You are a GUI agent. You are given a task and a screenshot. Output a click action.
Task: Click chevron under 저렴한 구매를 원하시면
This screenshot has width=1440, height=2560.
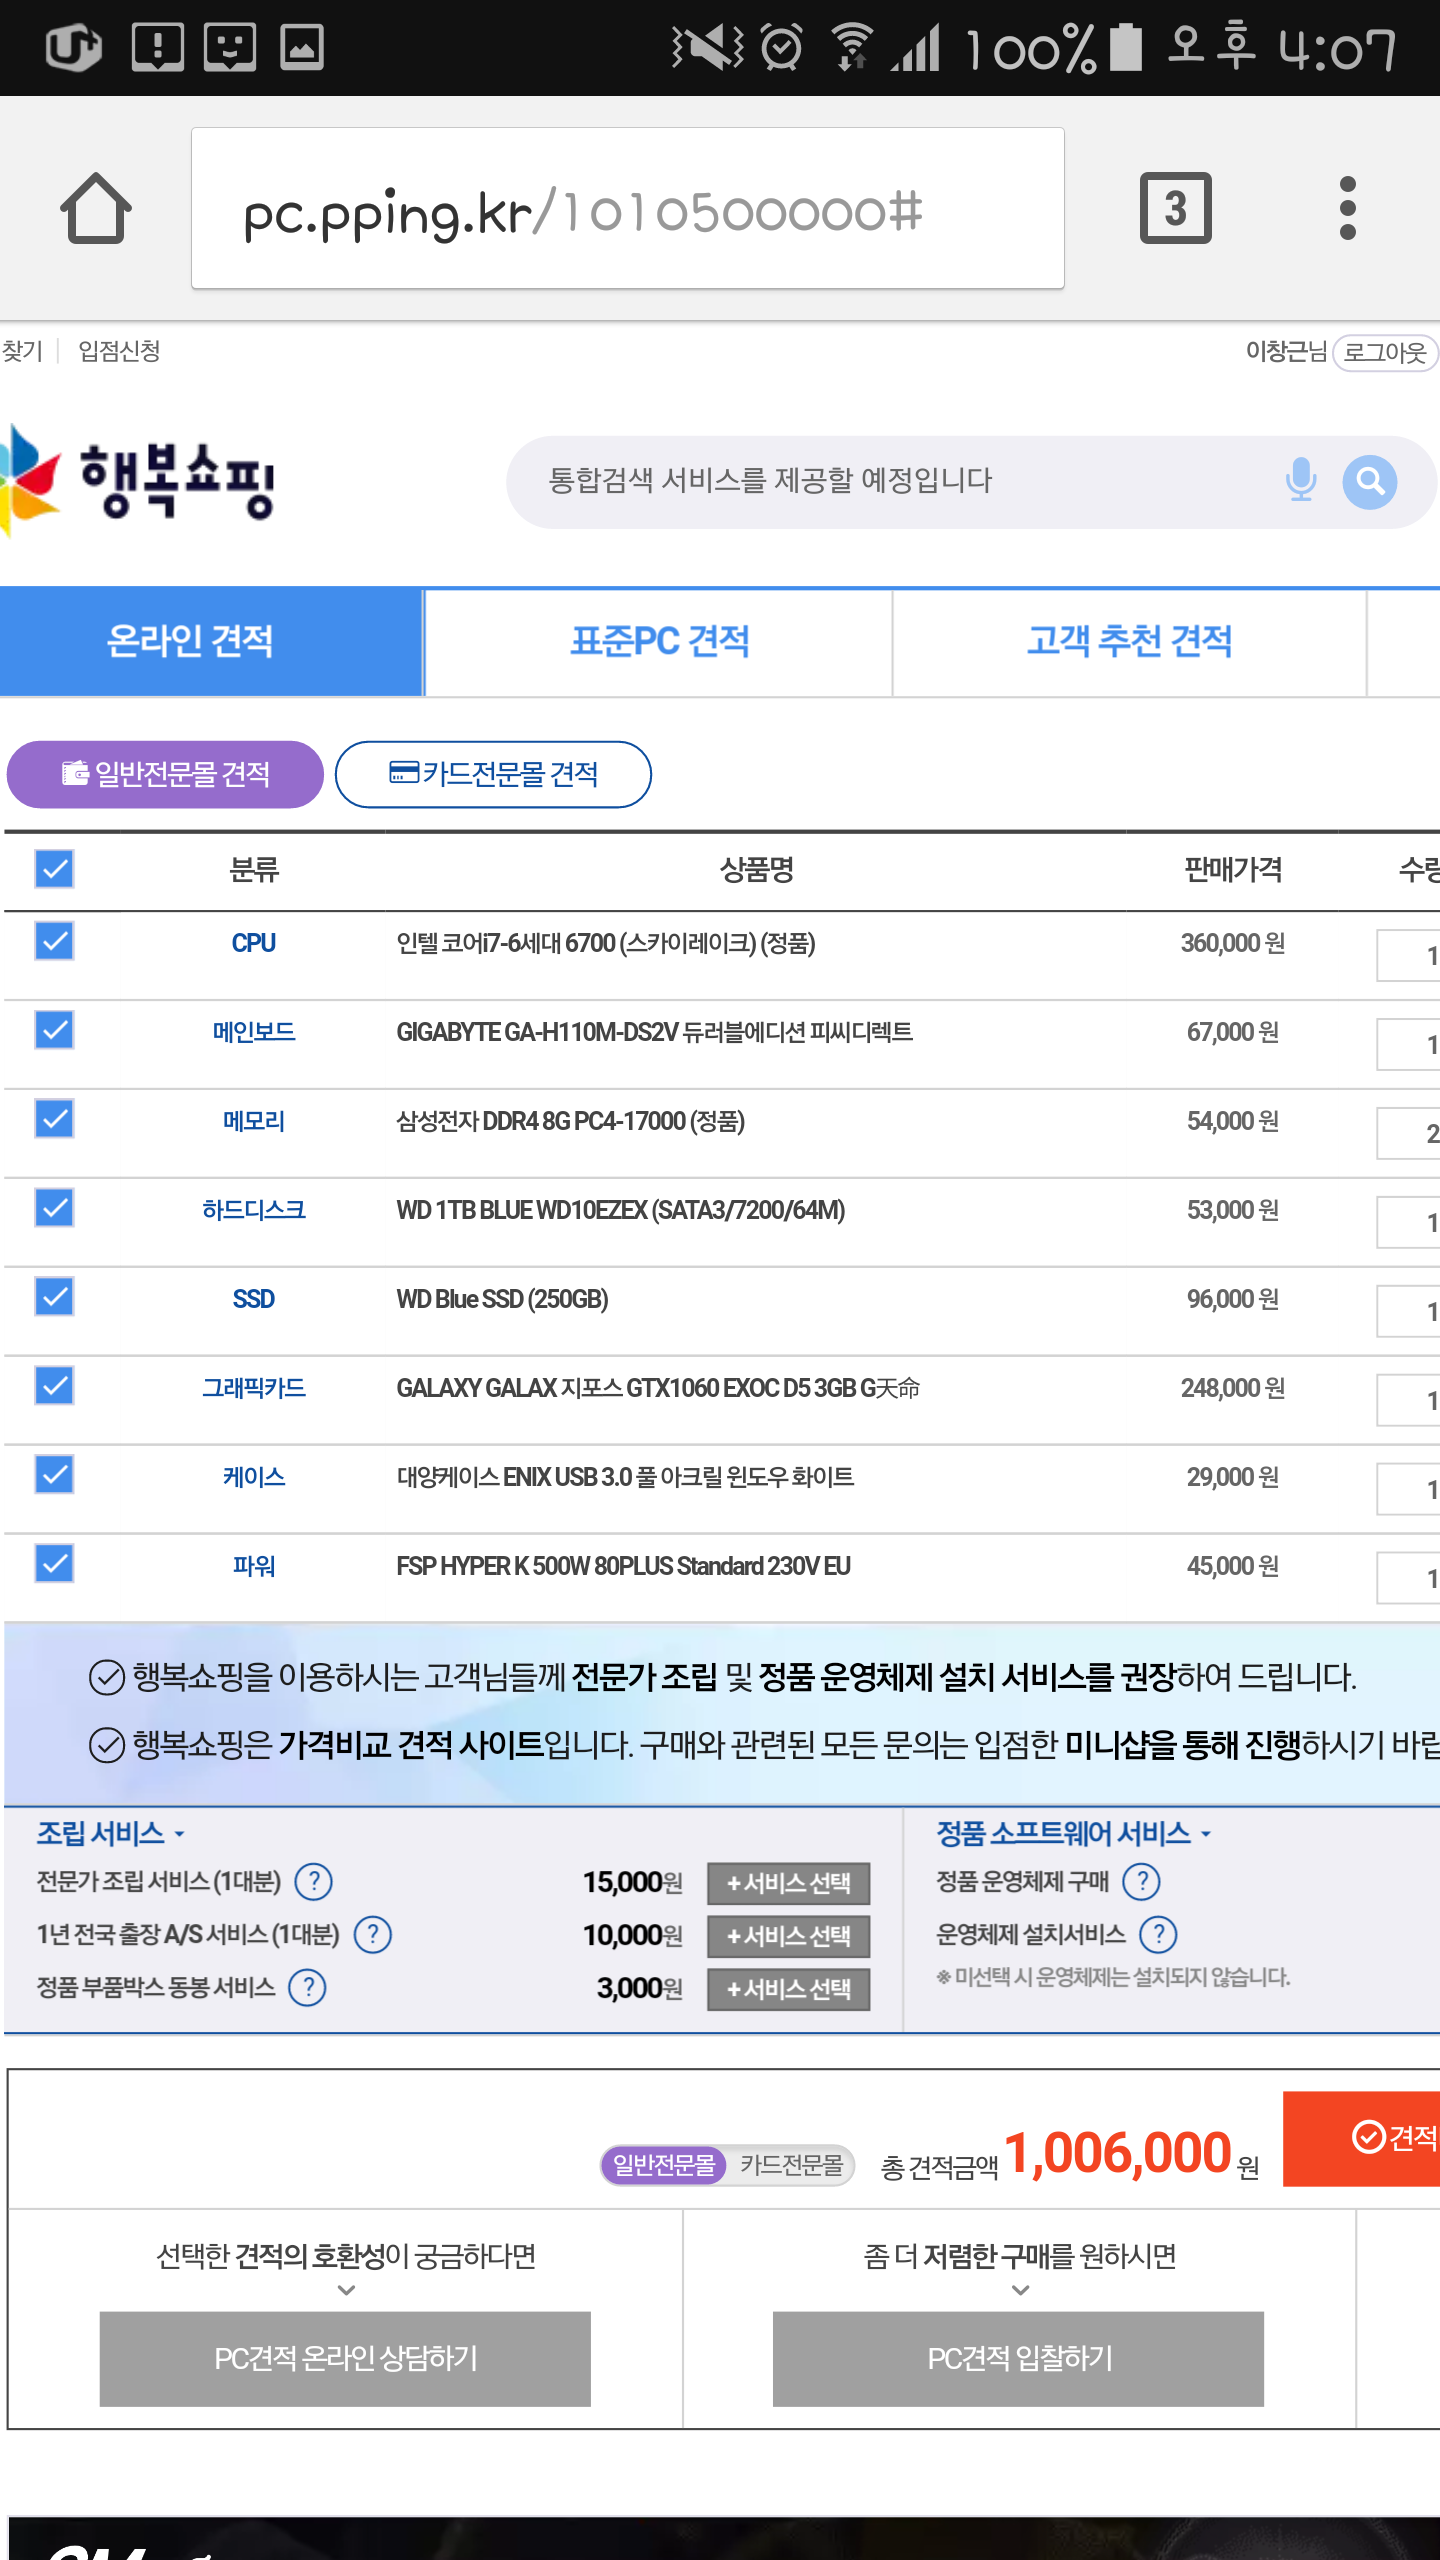coord(1019,2291)
